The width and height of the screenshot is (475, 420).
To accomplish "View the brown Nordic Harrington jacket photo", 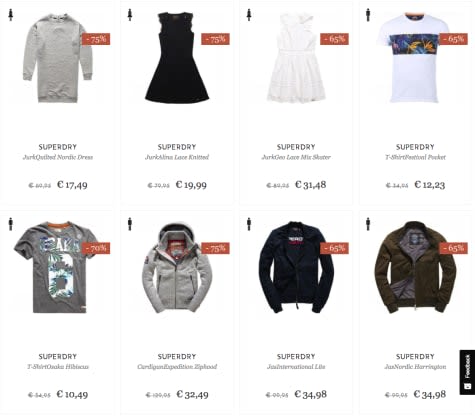I will point(415,267).
